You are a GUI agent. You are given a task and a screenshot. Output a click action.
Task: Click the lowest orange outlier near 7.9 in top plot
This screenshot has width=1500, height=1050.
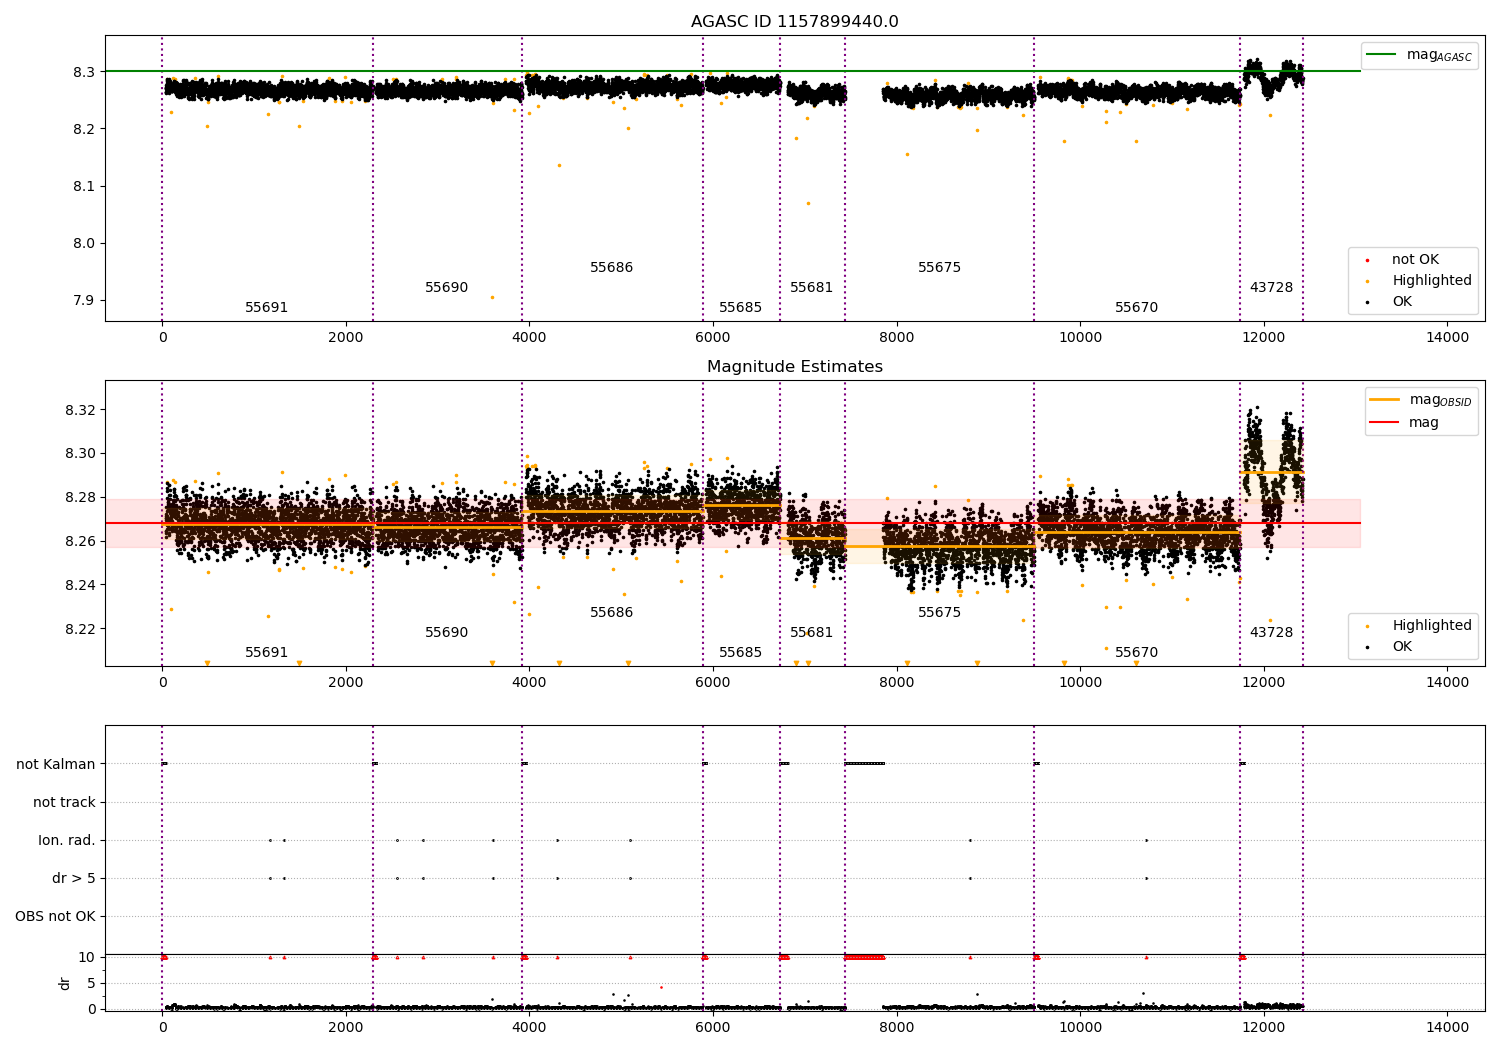[492, 297]
